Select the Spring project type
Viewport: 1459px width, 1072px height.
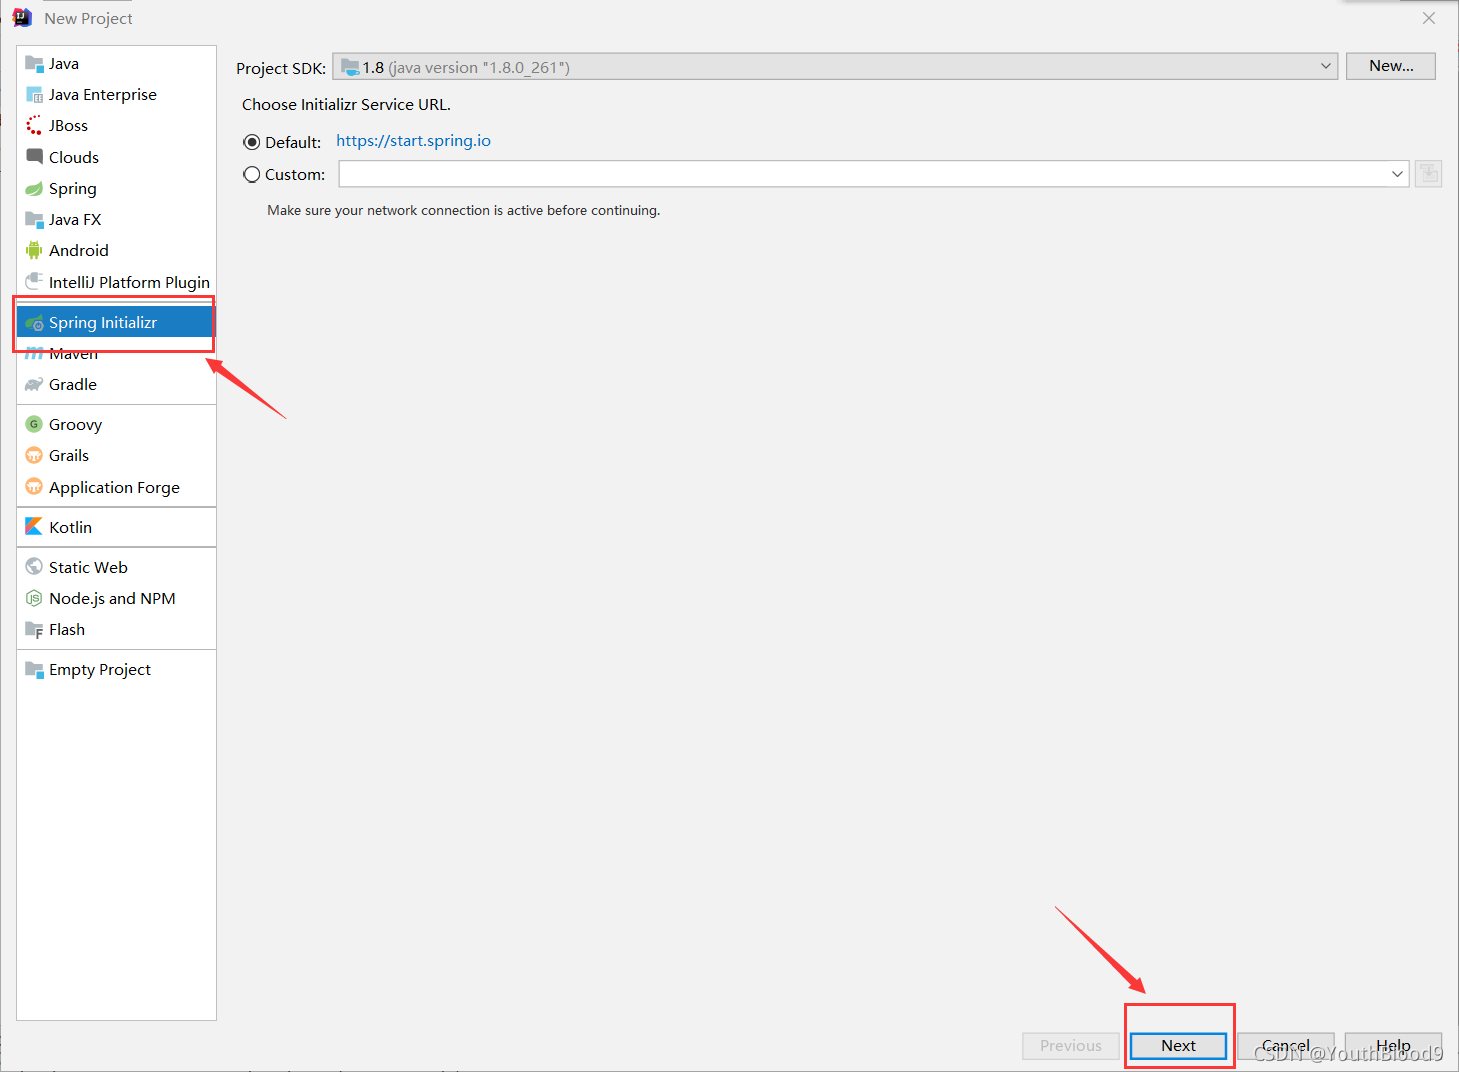point(116,189)
